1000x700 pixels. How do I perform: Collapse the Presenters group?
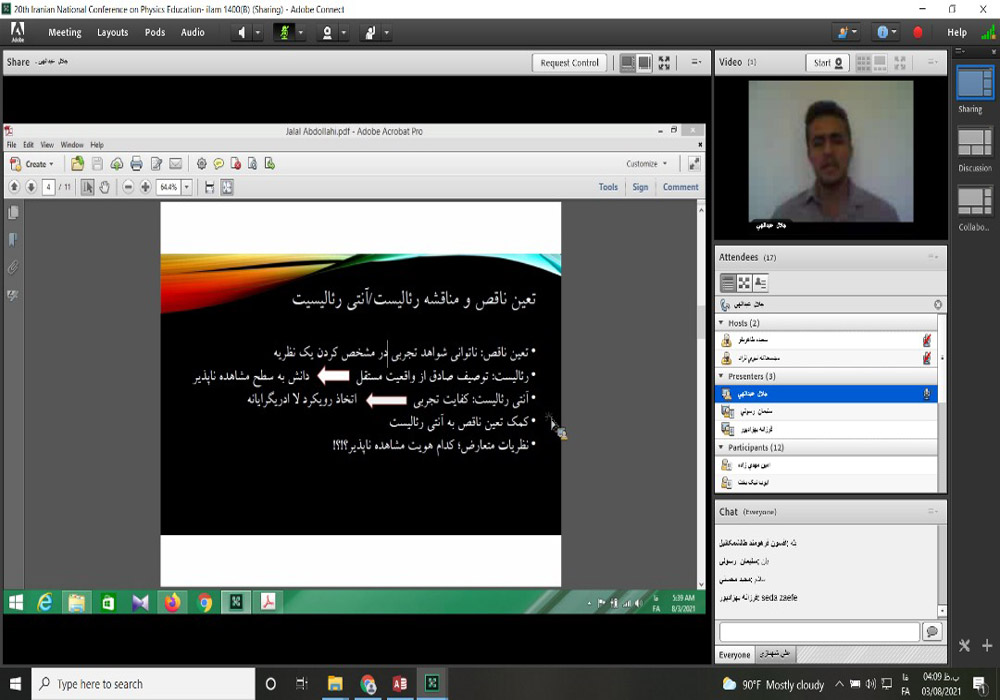[x=722, y=377]
